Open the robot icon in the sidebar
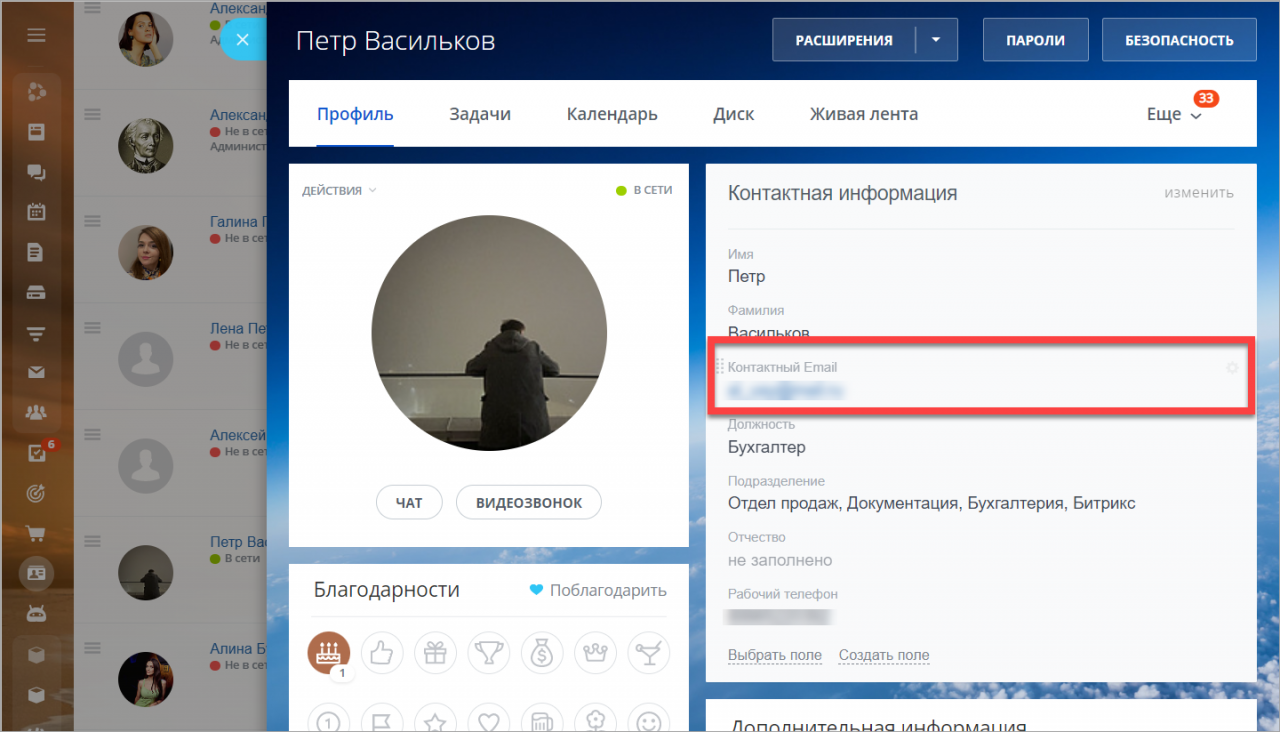This screenshot has width=1280, height=732. [36, 613]
